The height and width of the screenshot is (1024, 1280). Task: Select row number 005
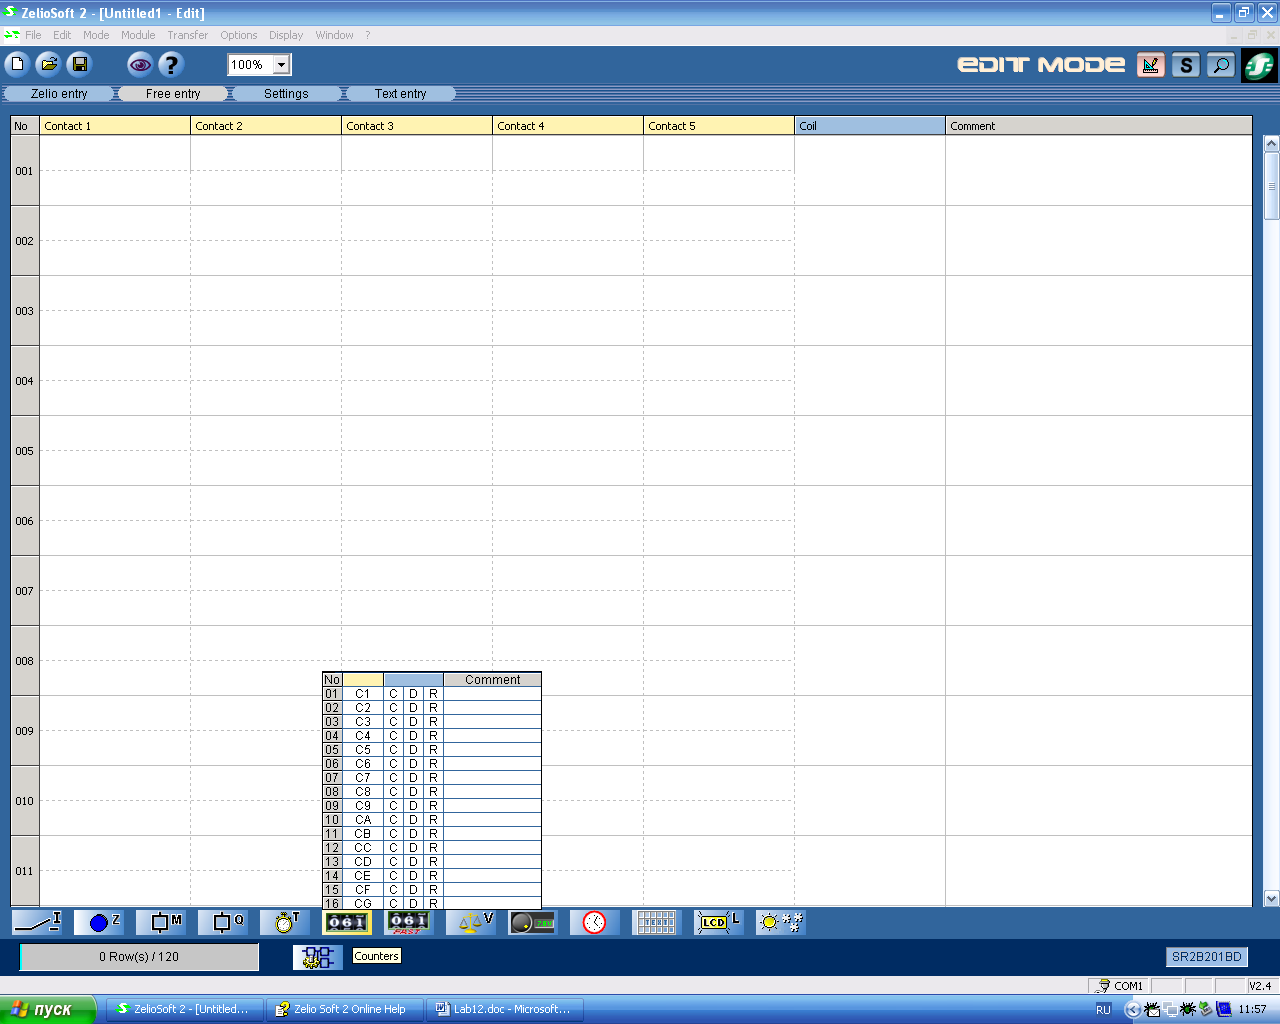coord(24,451)
